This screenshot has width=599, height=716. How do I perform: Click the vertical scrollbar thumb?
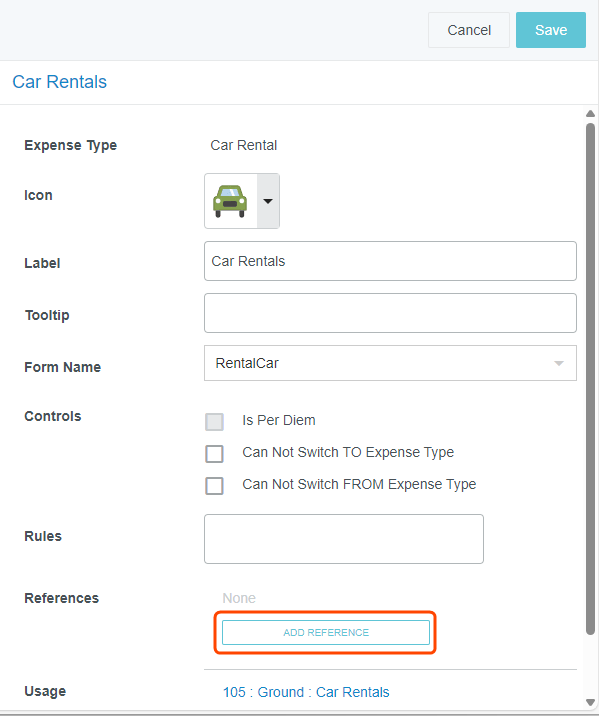pyautogui.click(x=590, y=379)
